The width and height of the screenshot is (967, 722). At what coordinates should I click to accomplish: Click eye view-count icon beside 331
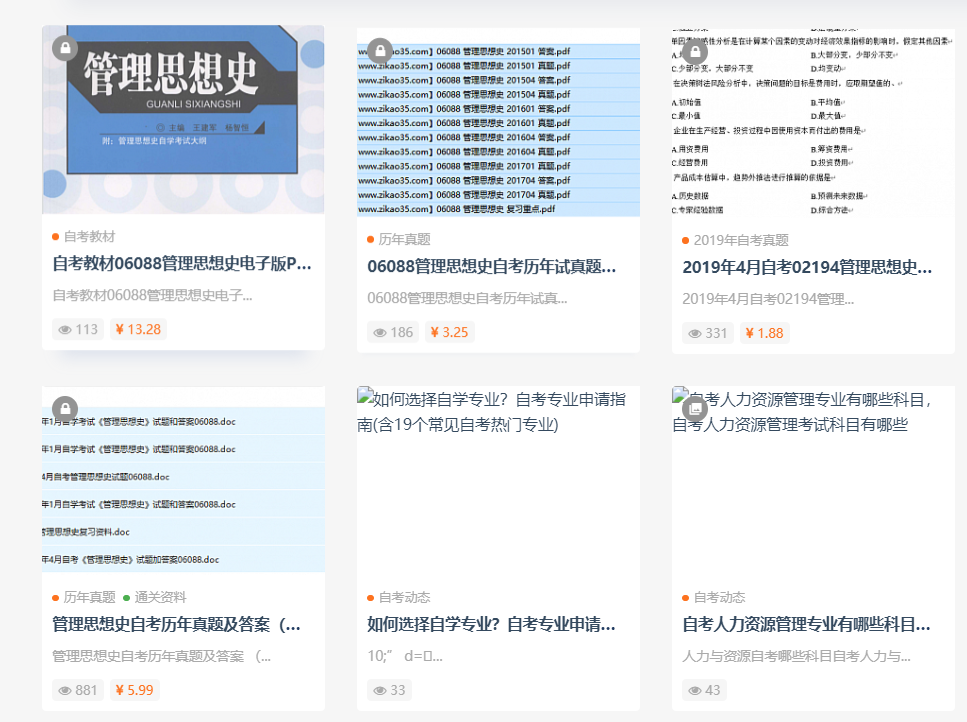[x=695, y=334]
